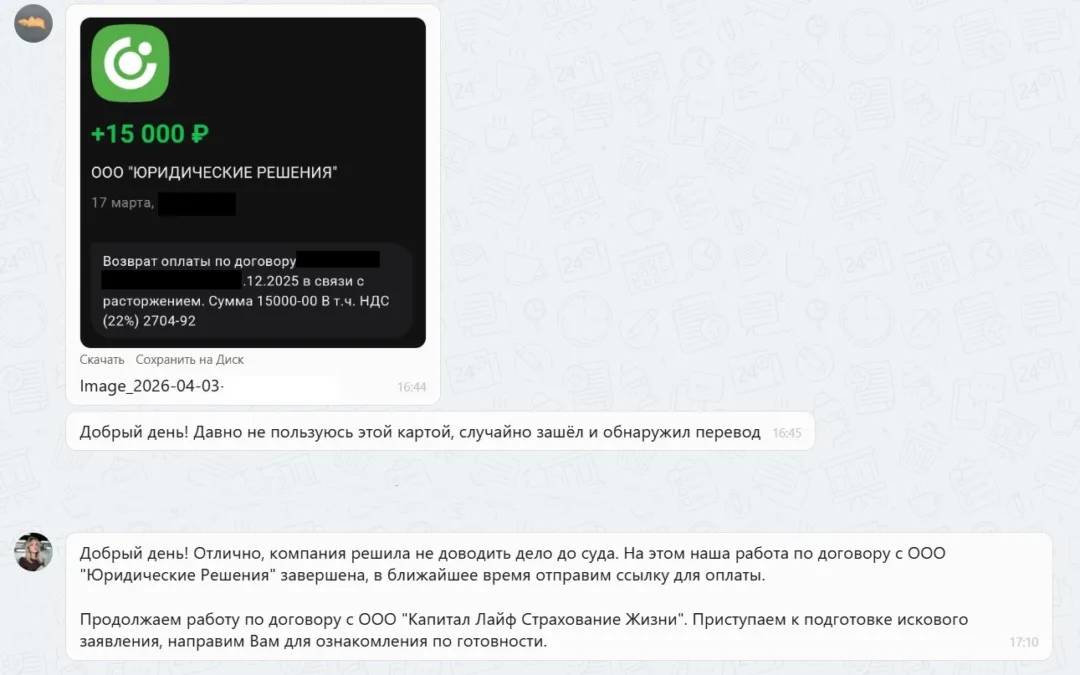
Task: Click the fox avatar of the first contact
Action: point(33,23)
